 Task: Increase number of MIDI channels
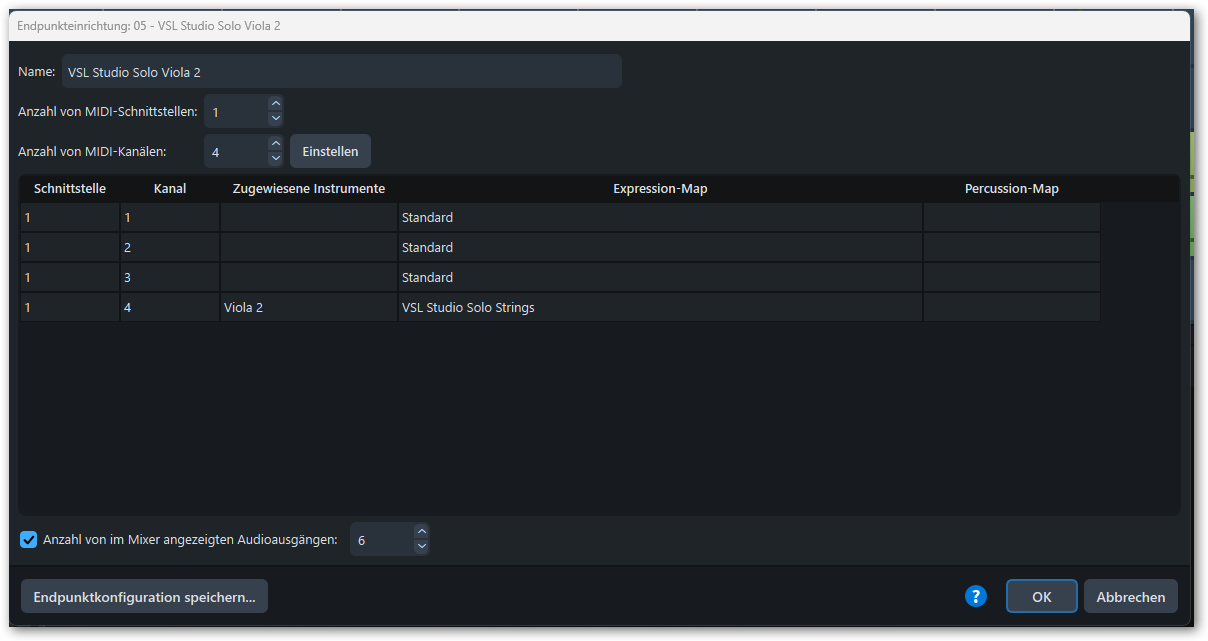click(276, 143)
